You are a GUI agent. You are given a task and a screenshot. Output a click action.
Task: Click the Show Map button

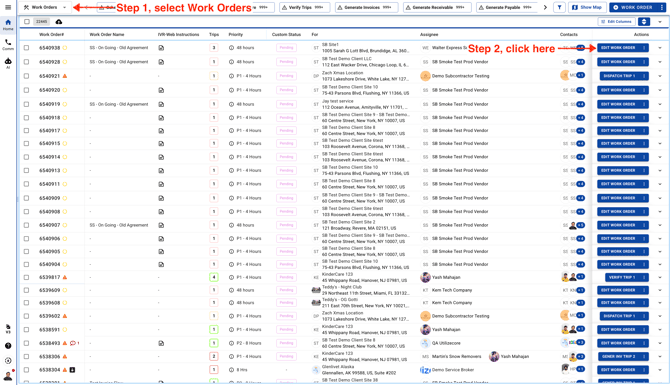tap(587, 7)
